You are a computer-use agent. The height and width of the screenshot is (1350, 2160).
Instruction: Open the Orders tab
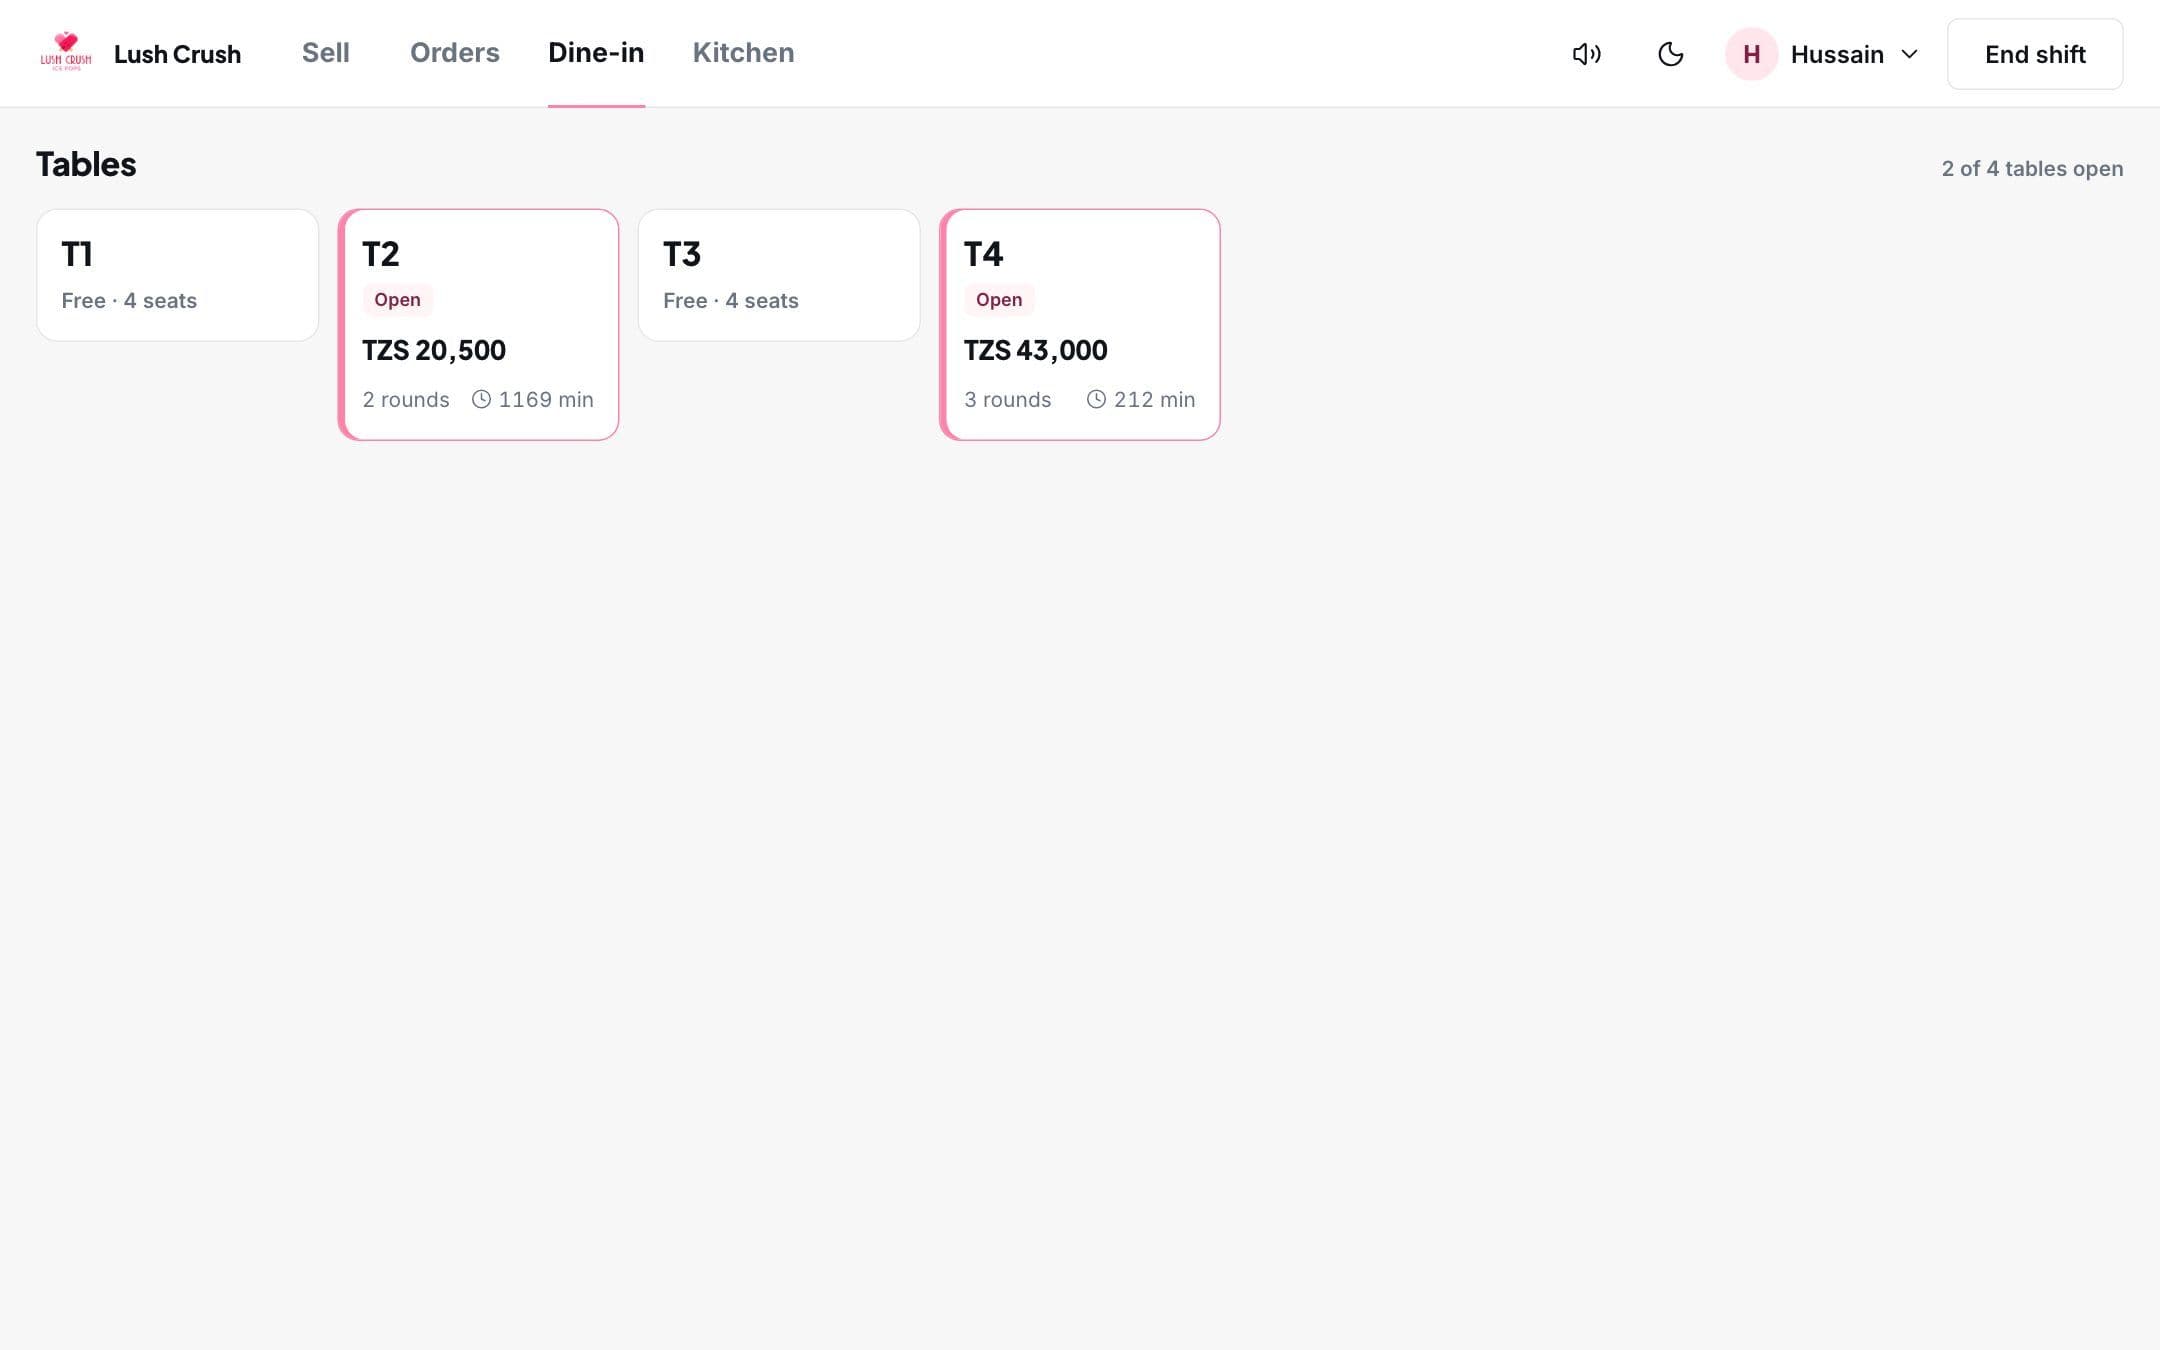[455, 52]
